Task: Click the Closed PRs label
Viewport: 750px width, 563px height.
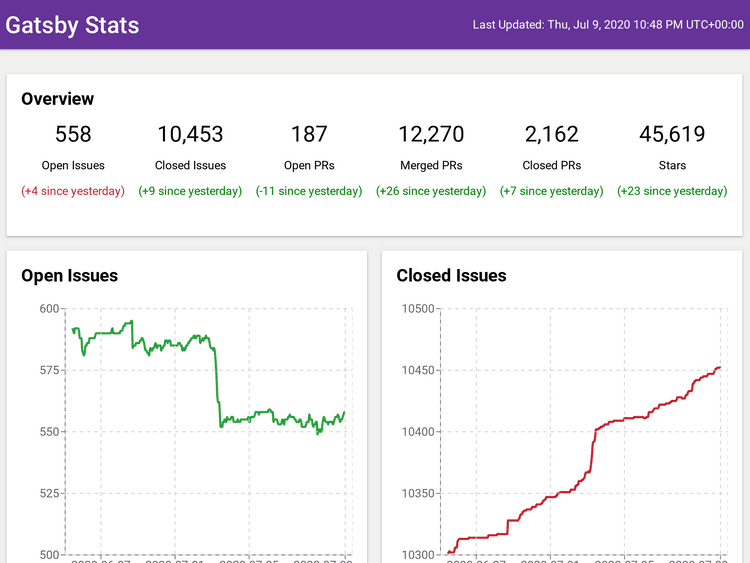Action: [551, 165]
